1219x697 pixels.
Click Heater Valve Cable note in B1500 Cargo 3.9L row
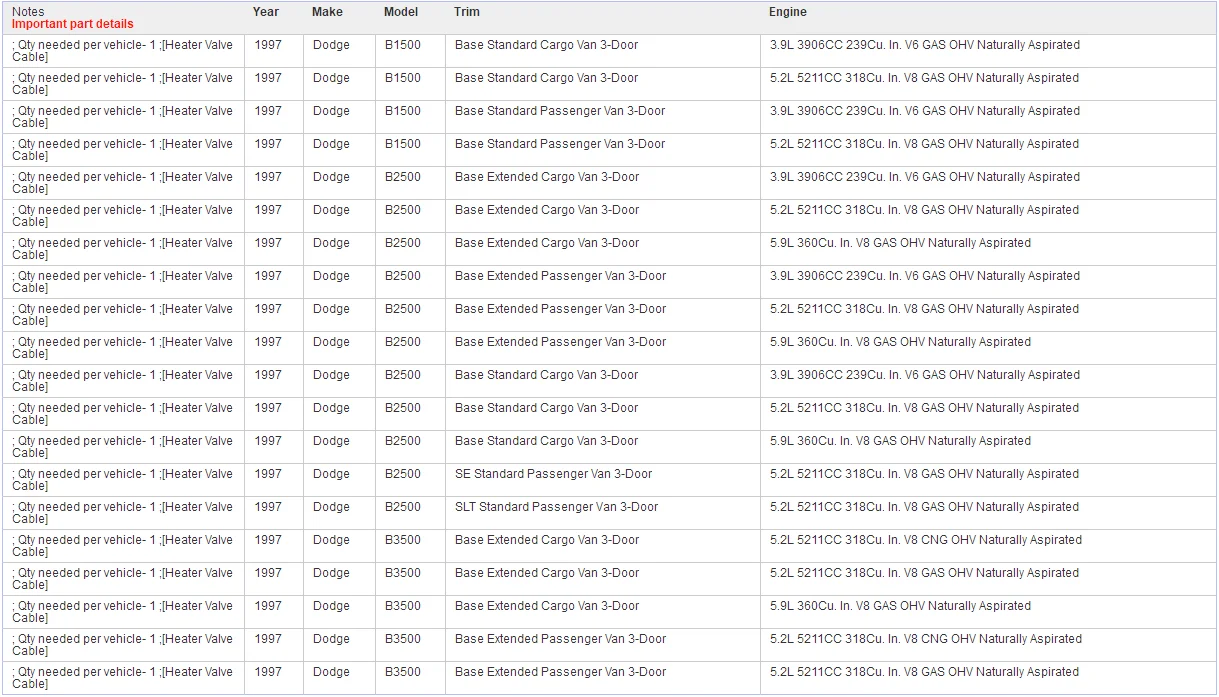tap(122, 51)
